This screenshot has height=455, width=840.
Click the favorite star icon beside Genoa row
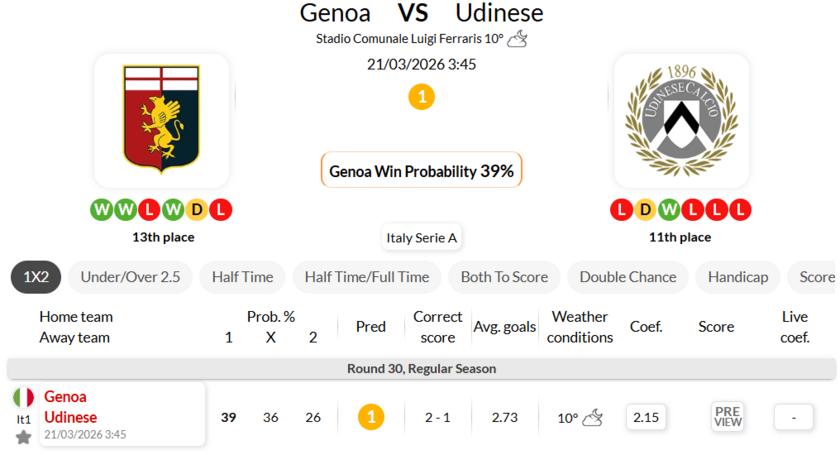[23, 437]
